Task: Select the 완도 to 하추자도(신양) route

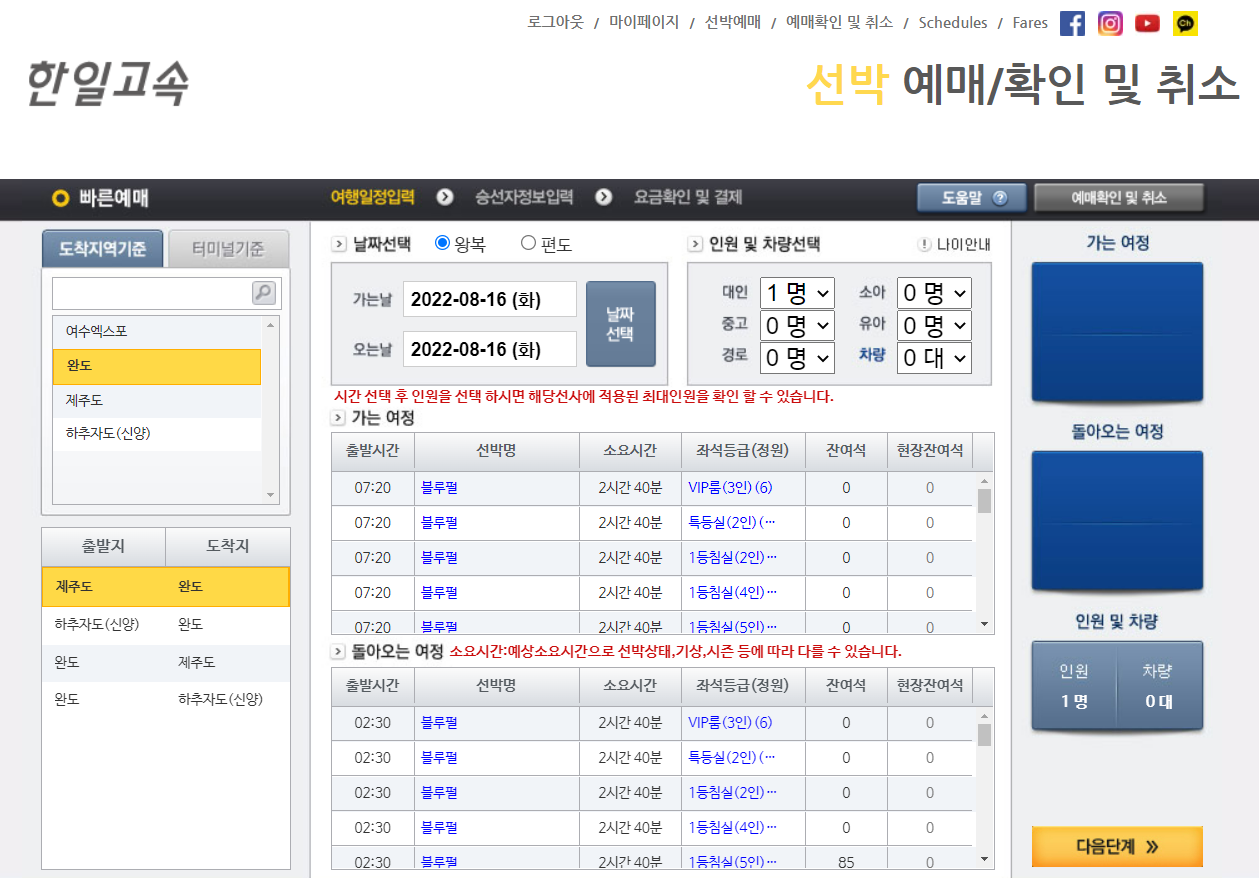Action: coord(166,700)
